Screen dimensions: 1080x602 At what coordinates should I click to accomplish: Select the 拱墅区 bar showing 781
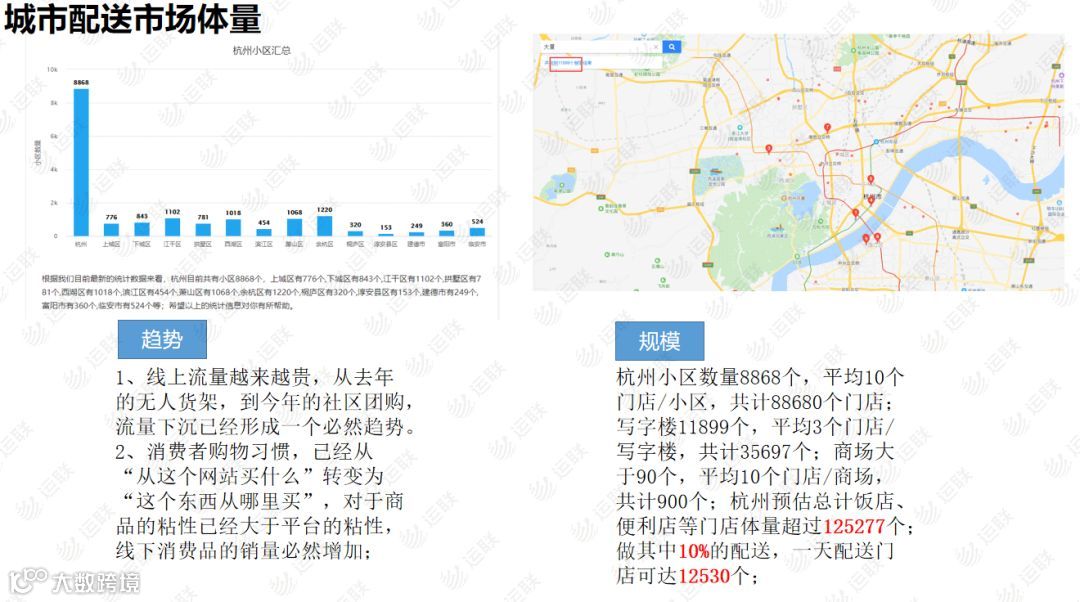click(x=203, y=230)
